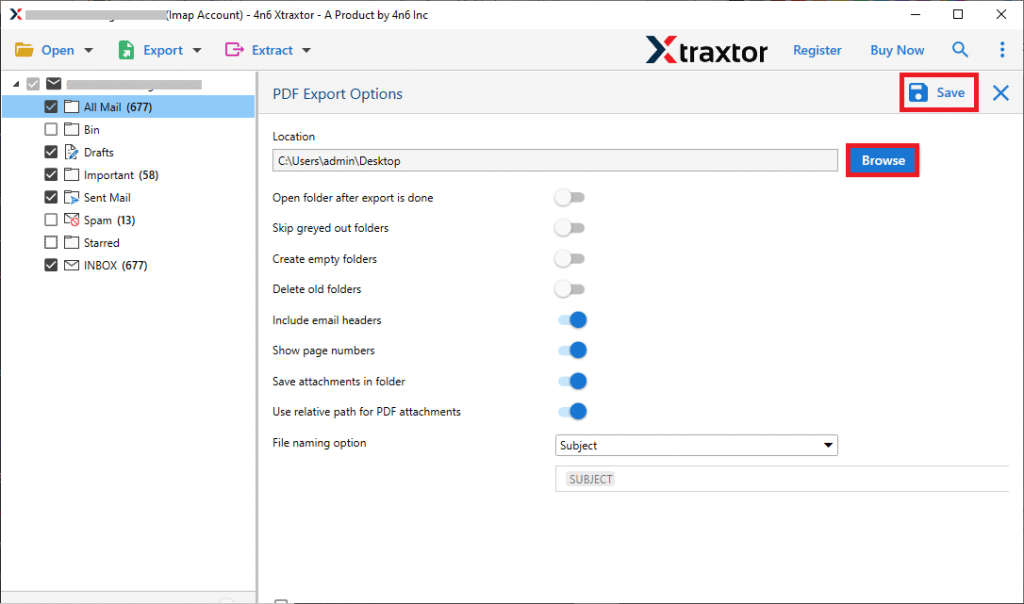Uncheck the All Mail checkbox
This screenshot has height=604, width=1024.
pos(51,106)
